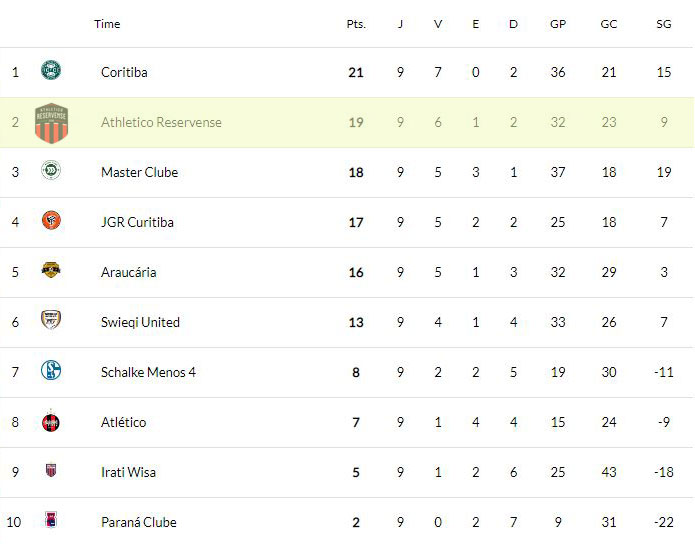This screenshot has height=553, width=695.
Task: Sort by the SG column header
Action: (x=664, y=24)
